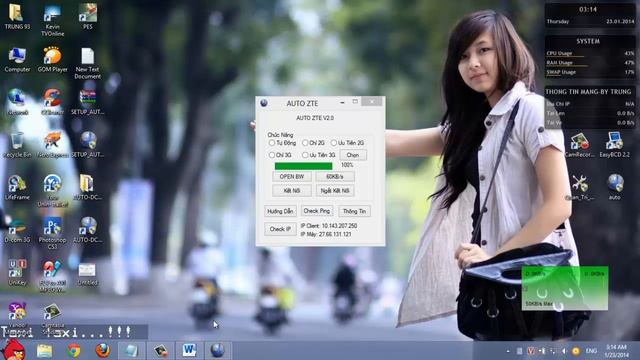Select the TRUNG 93 folder icon
The height and width of the screenshot is (360, 640).
click(x=17, y=16)
